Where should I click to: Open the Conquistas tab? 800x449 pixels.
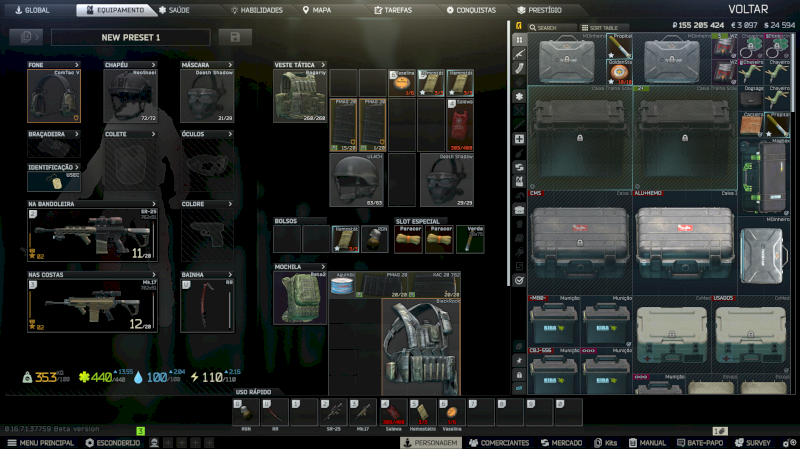click(x=471, y=10)
